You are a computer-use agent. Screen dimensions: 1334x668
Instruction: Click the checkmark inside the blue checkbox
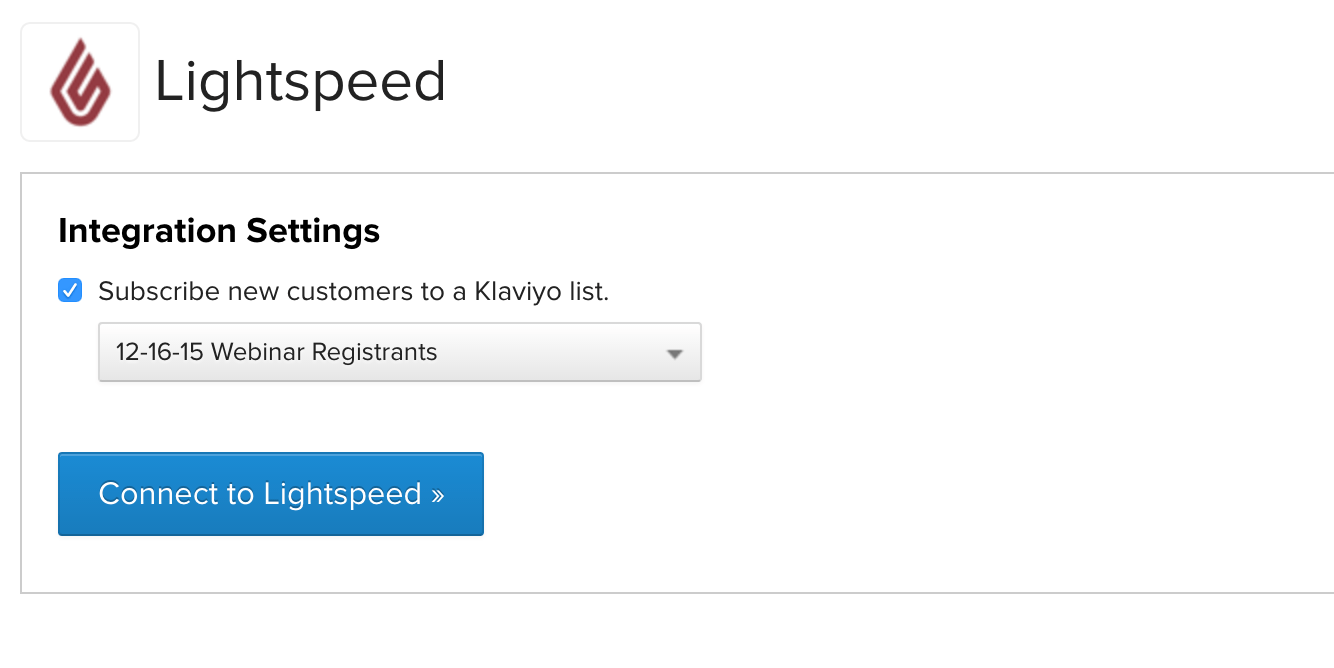(x=70, y=291)
